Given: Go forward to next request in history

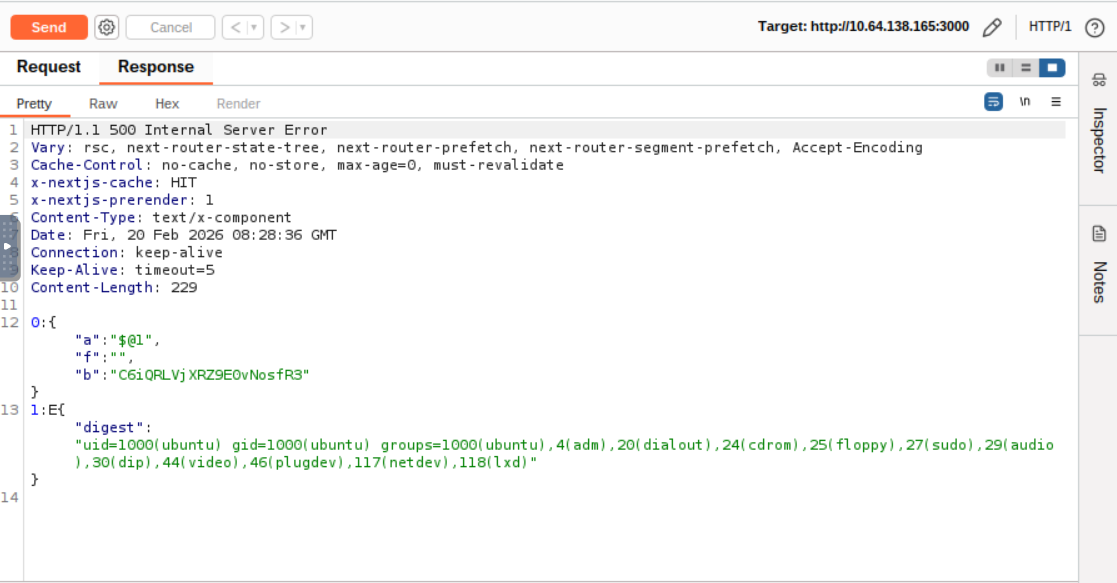Looking at the screenshot, I should point(285,27).
